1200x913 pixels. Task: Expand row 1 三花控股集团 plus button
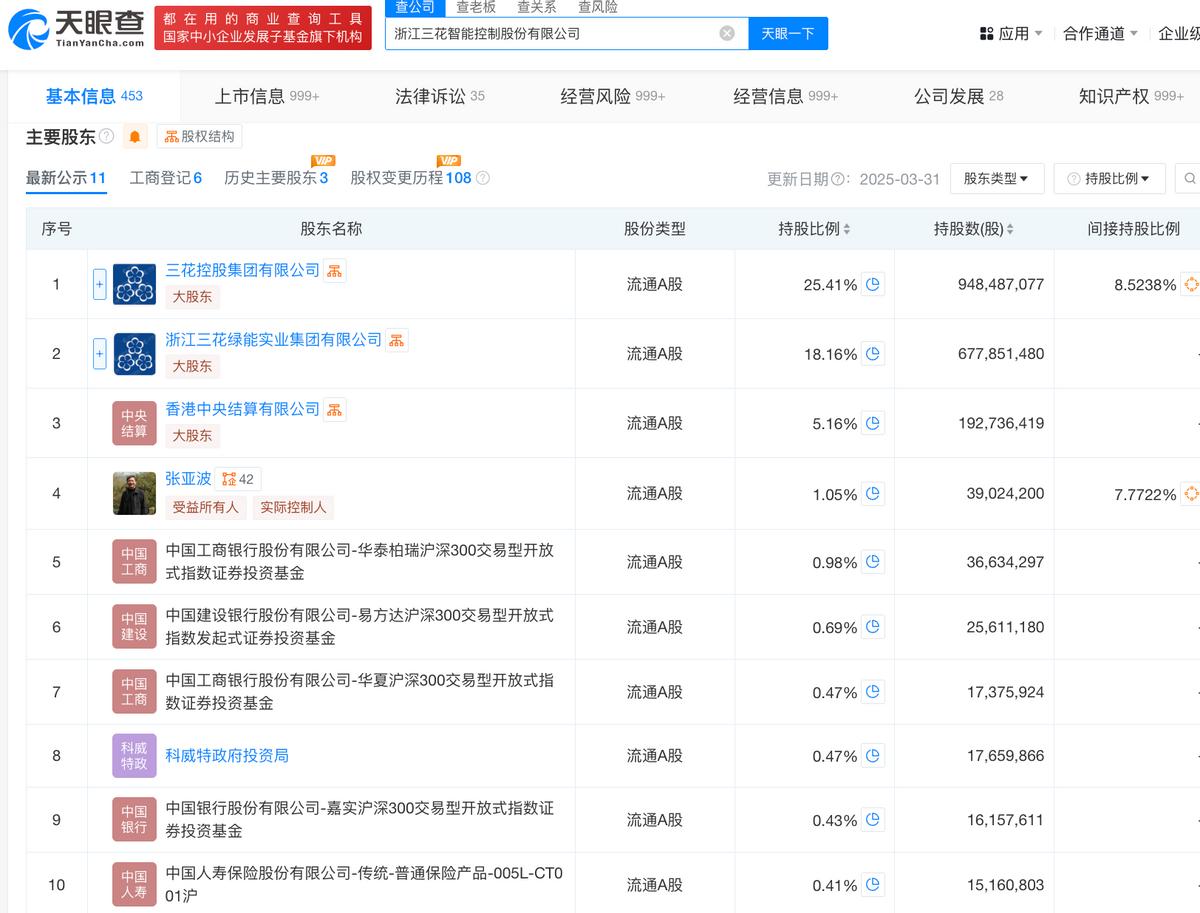pyautogui.click(x=99, y=284)
